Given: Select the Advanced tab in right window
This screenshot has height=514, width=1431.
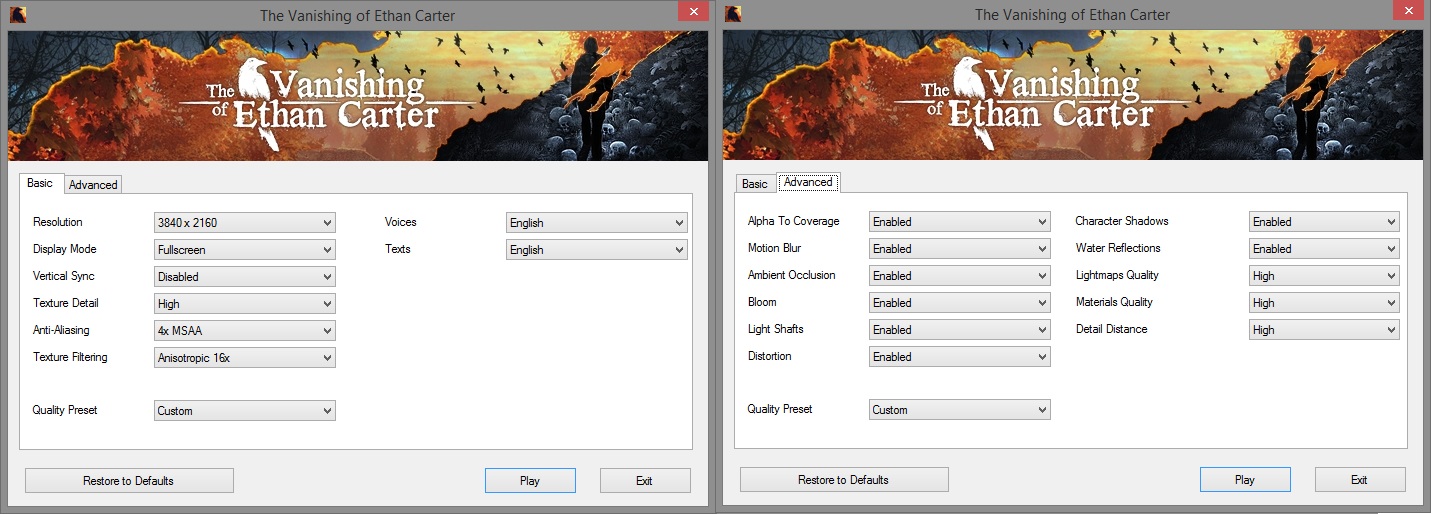Looking at the screenshot, I should [808, 182].
